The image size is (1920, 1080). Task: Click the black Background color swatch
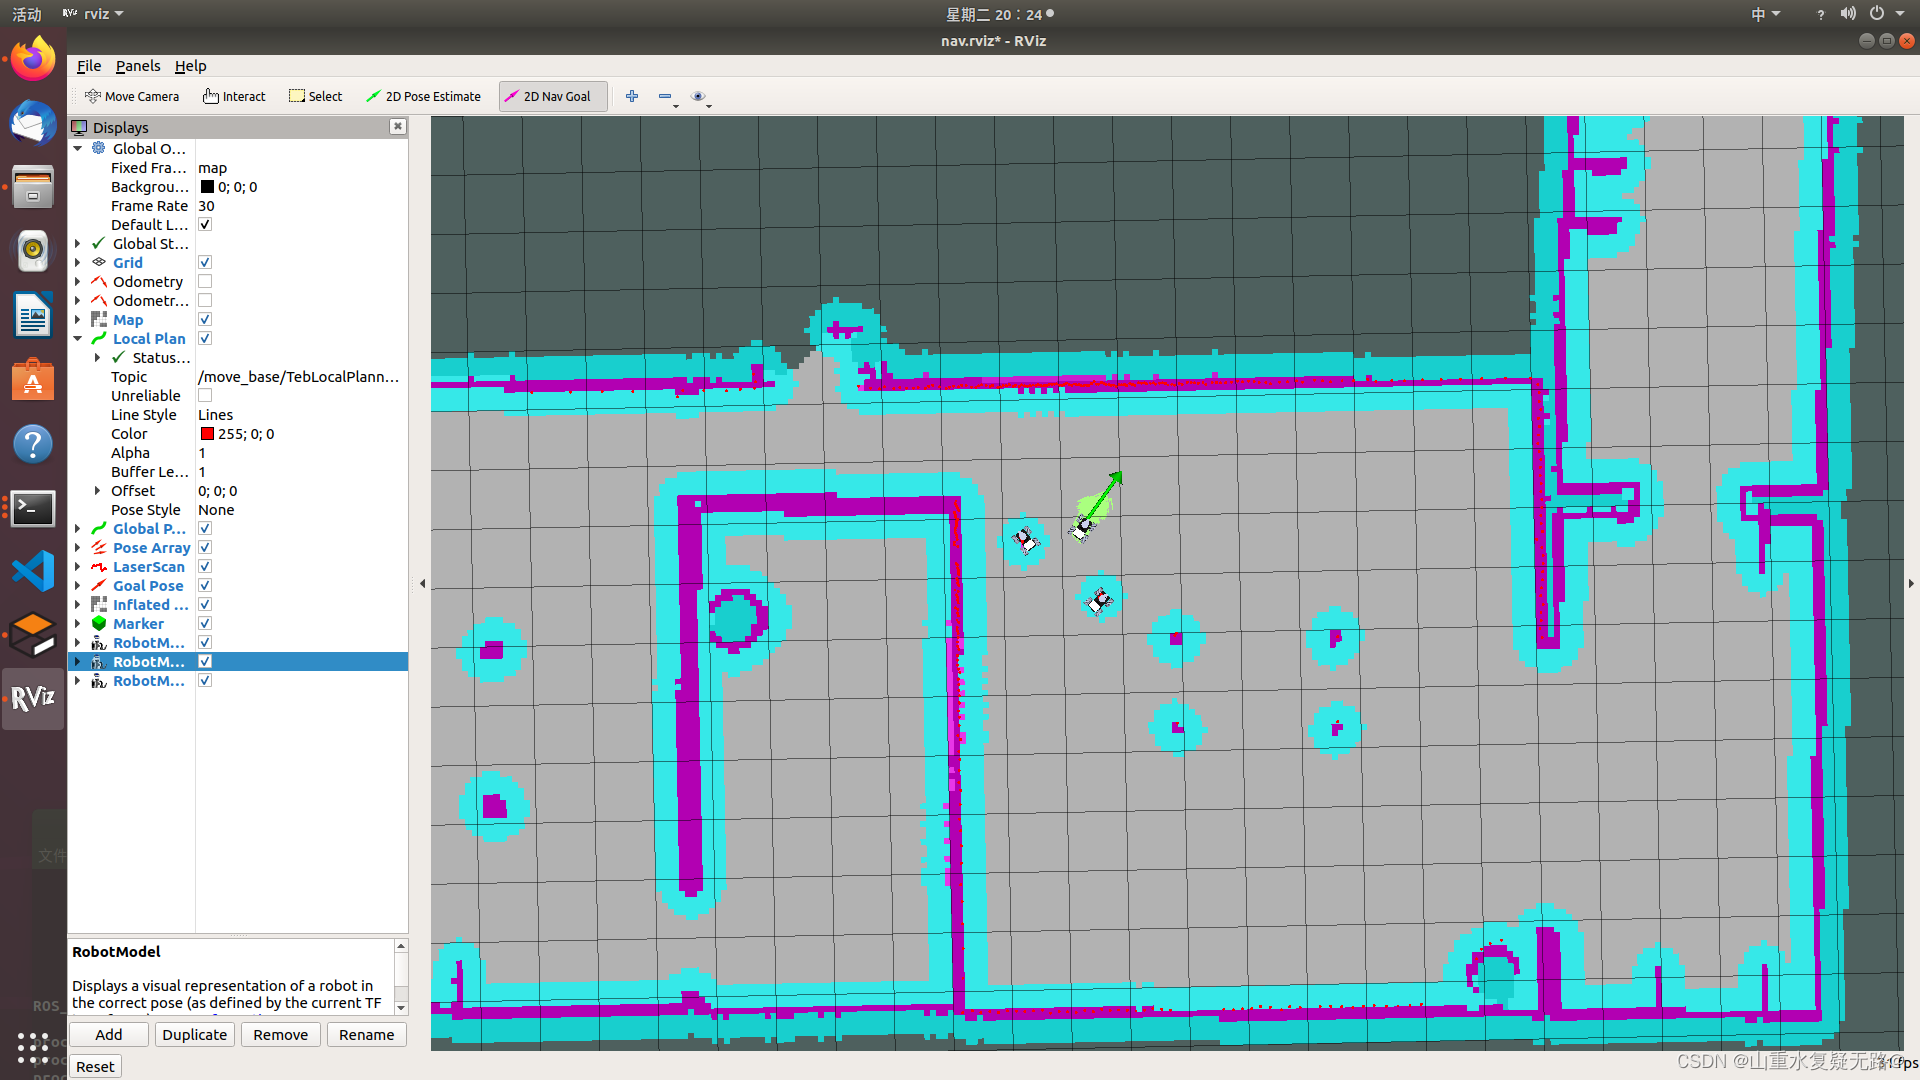207,186
